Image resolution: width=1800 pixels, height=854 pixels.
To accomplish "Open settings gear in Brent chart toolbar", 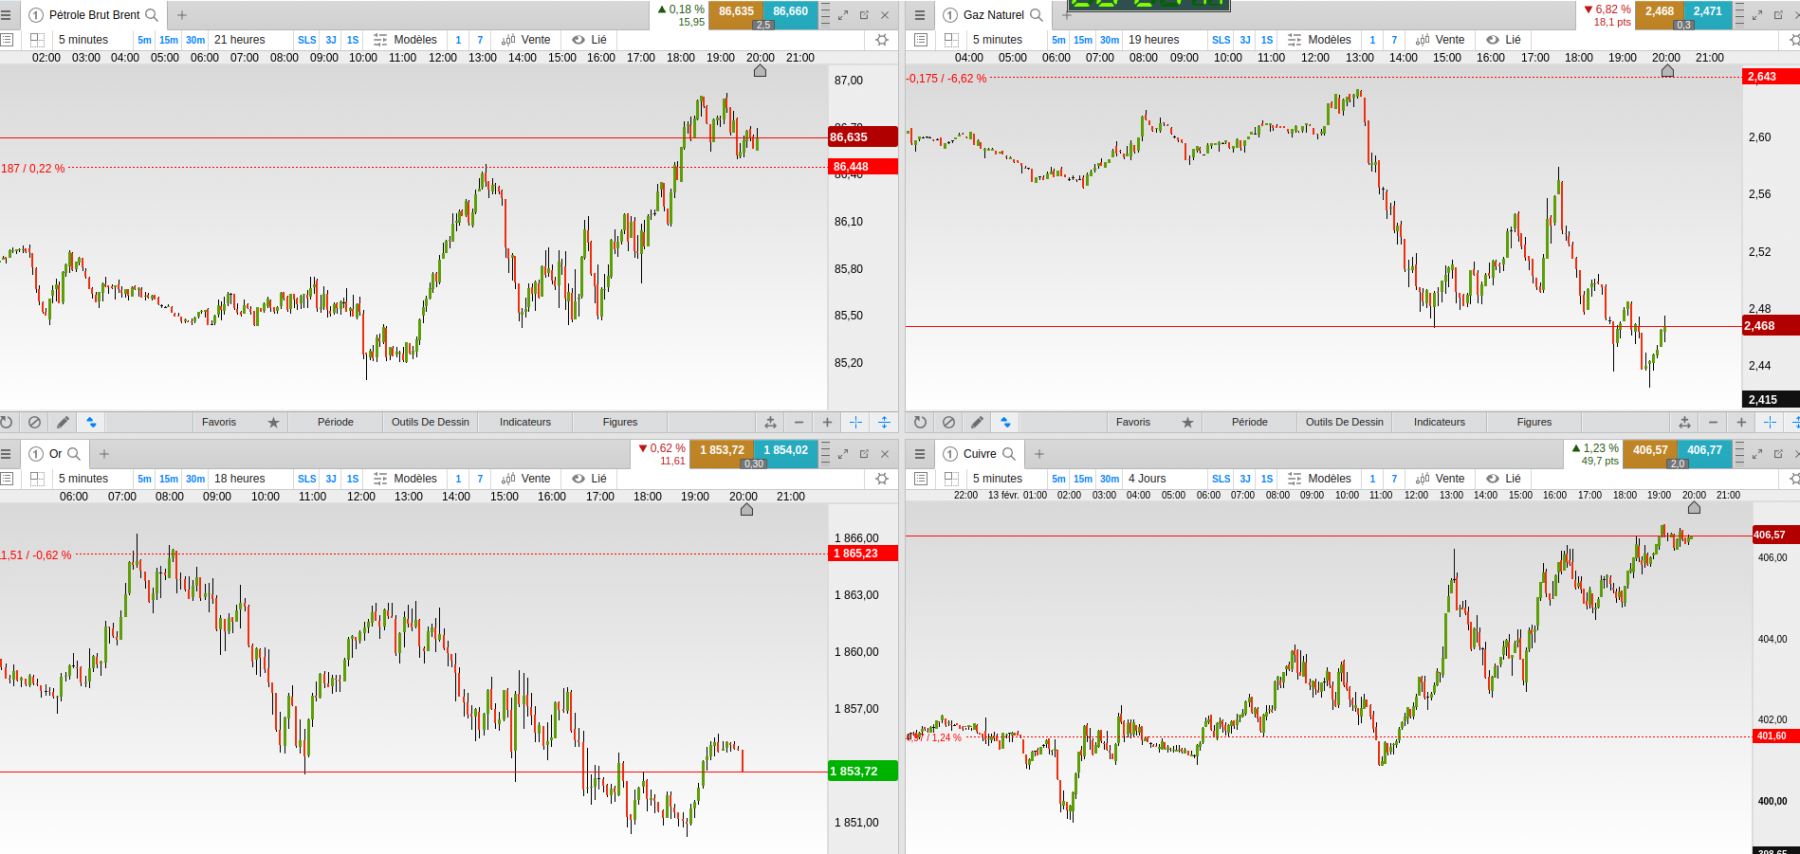I will pos(882,40).
